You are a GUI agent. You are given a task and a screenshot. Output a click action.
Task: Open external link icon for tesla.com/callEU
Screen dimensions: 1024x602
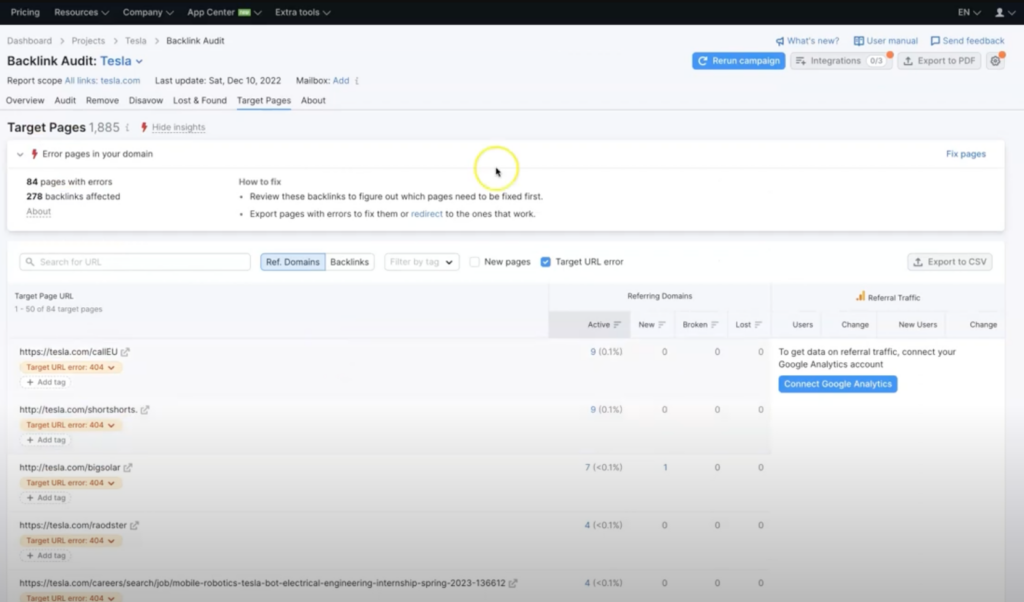pyautogui.click(x=125, y=352)
